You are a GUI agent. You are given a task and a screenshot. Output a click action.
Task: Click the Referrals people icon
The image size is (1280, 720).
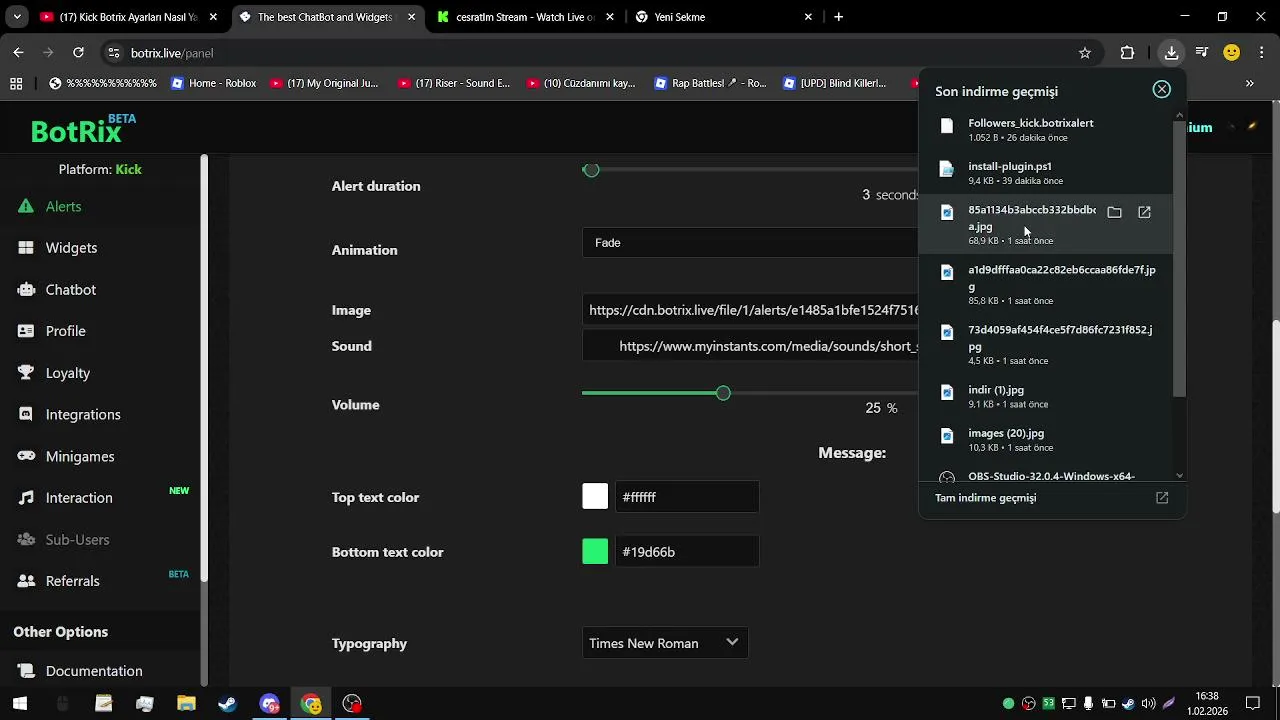tap(26, 581)
